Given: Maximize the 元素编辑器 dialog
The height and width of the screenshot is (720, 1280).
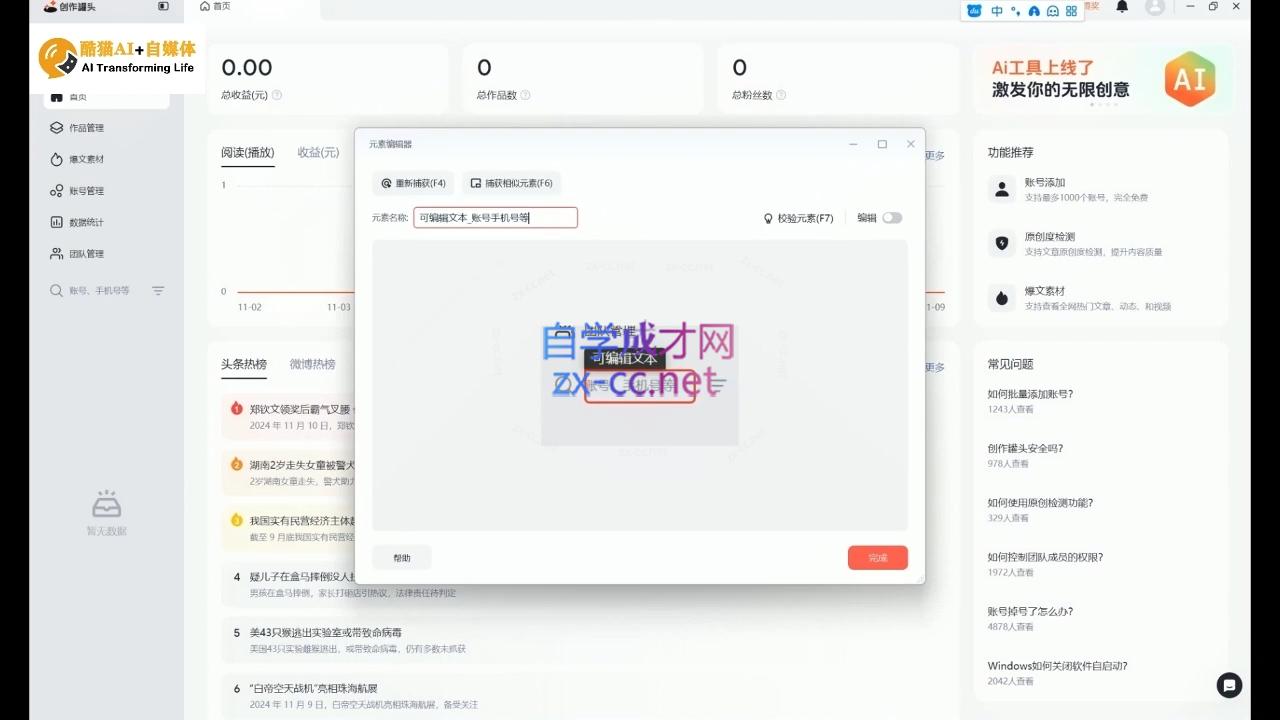Looking at the screenshot, I should 882,144.
